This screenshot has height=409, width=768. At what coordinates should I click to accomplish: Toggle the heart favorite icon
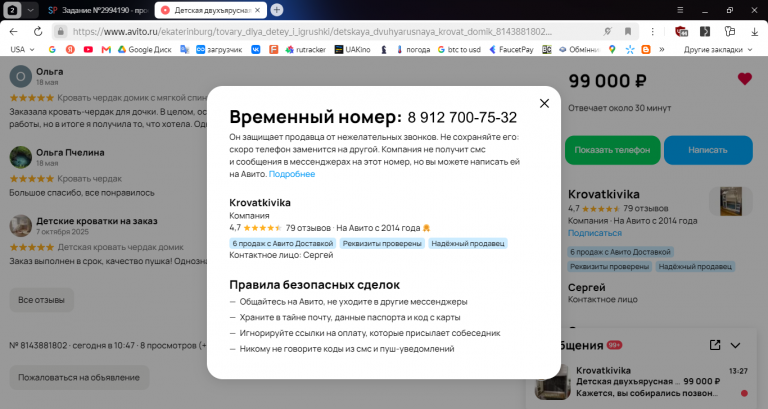coord(744,79)
